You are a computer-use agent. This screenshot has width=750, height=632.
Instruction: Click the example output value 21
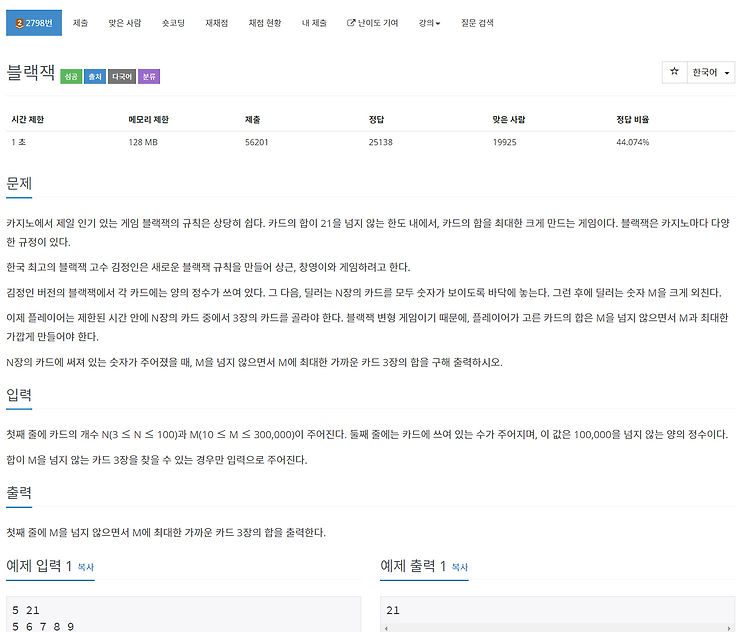[x=393, y=610]
